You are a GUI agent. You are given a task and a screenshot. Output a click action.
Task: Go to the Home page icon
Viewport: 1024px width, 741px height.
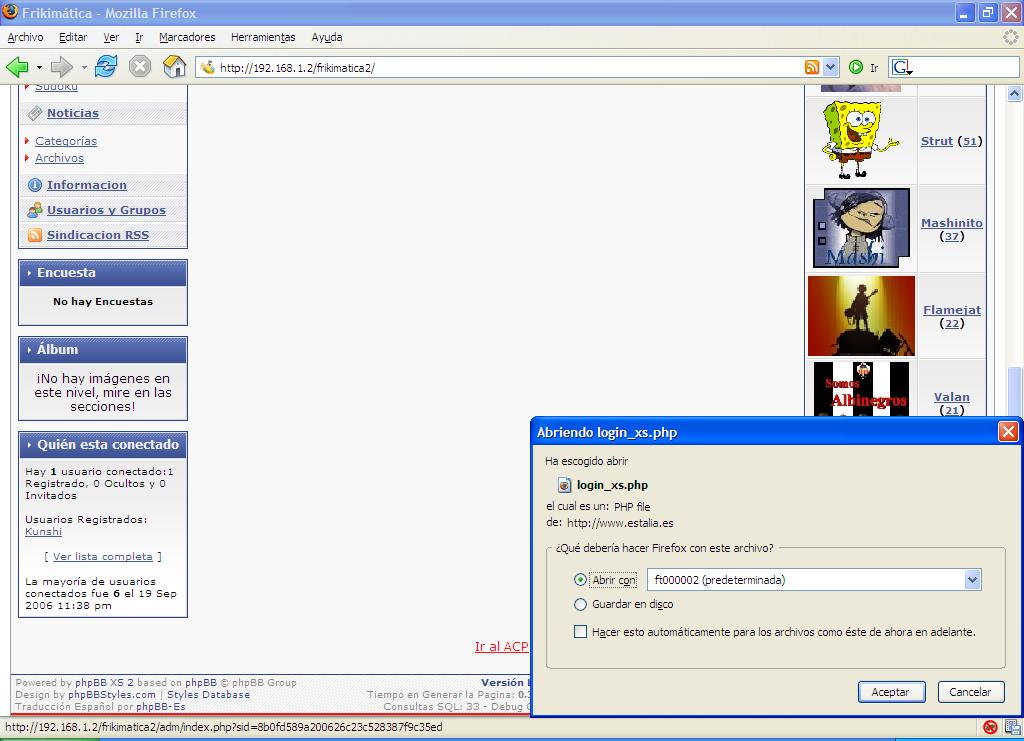point(174,67)
